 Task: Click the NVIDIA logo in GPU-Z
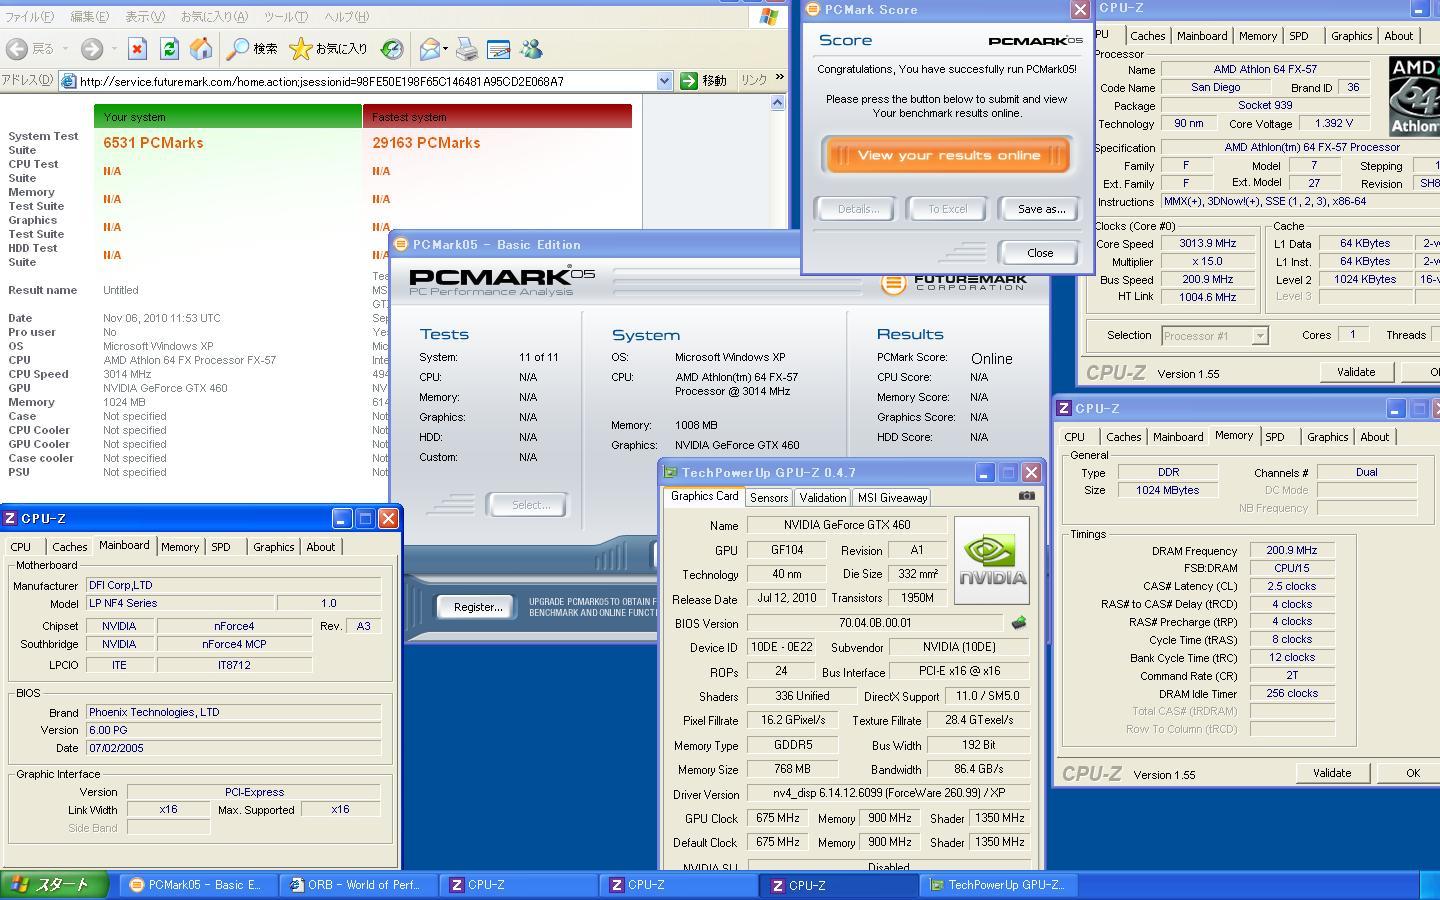992,561
